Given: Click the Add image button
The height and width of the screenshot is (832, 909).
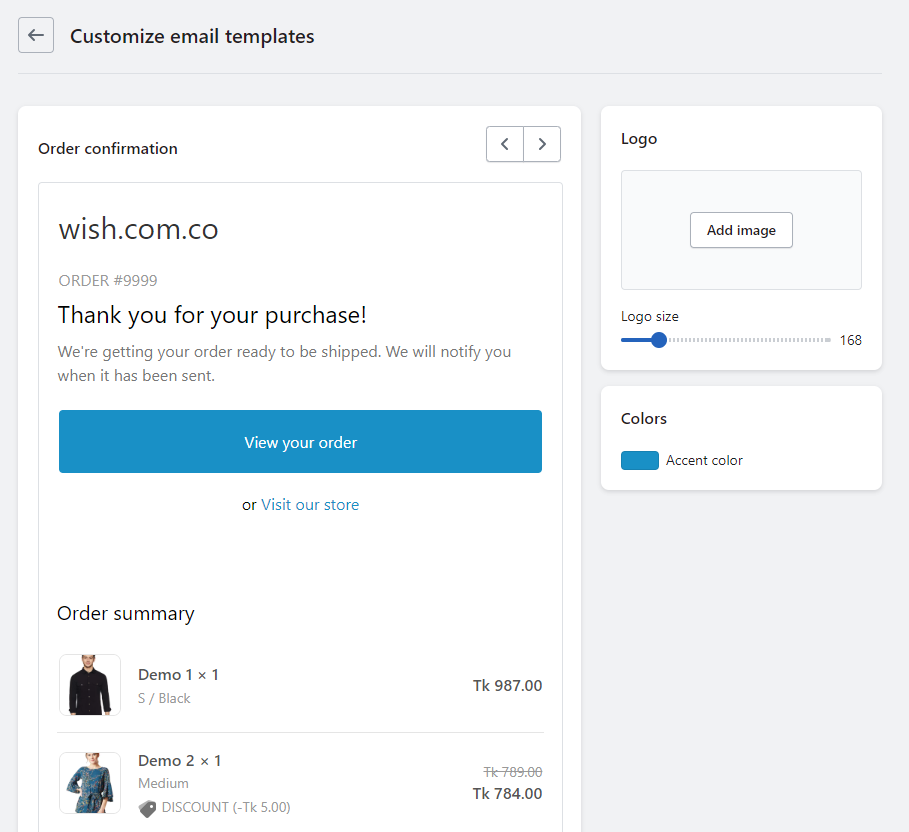Looking at the screenshot, I should [x=741, y=230].
